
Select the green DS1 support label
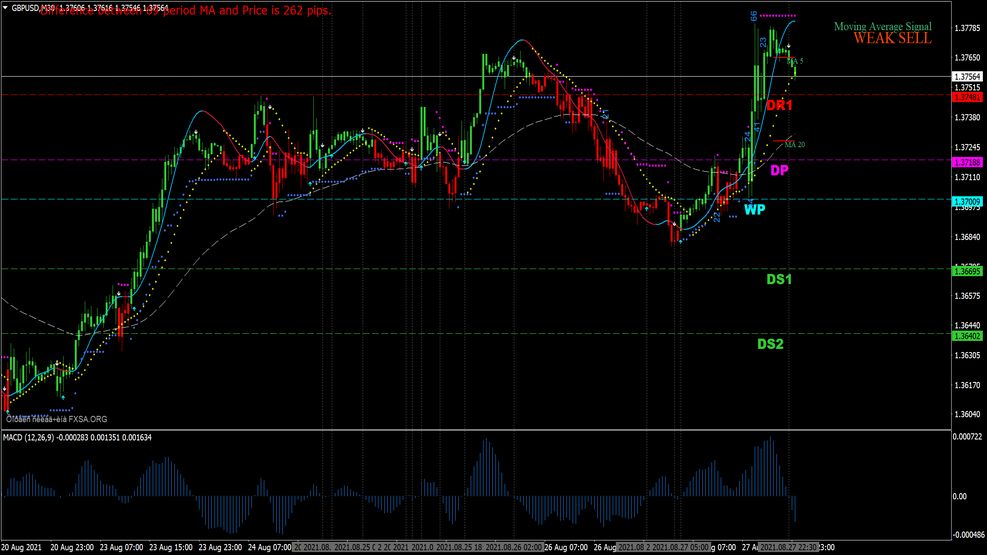(x=779, y=280)
